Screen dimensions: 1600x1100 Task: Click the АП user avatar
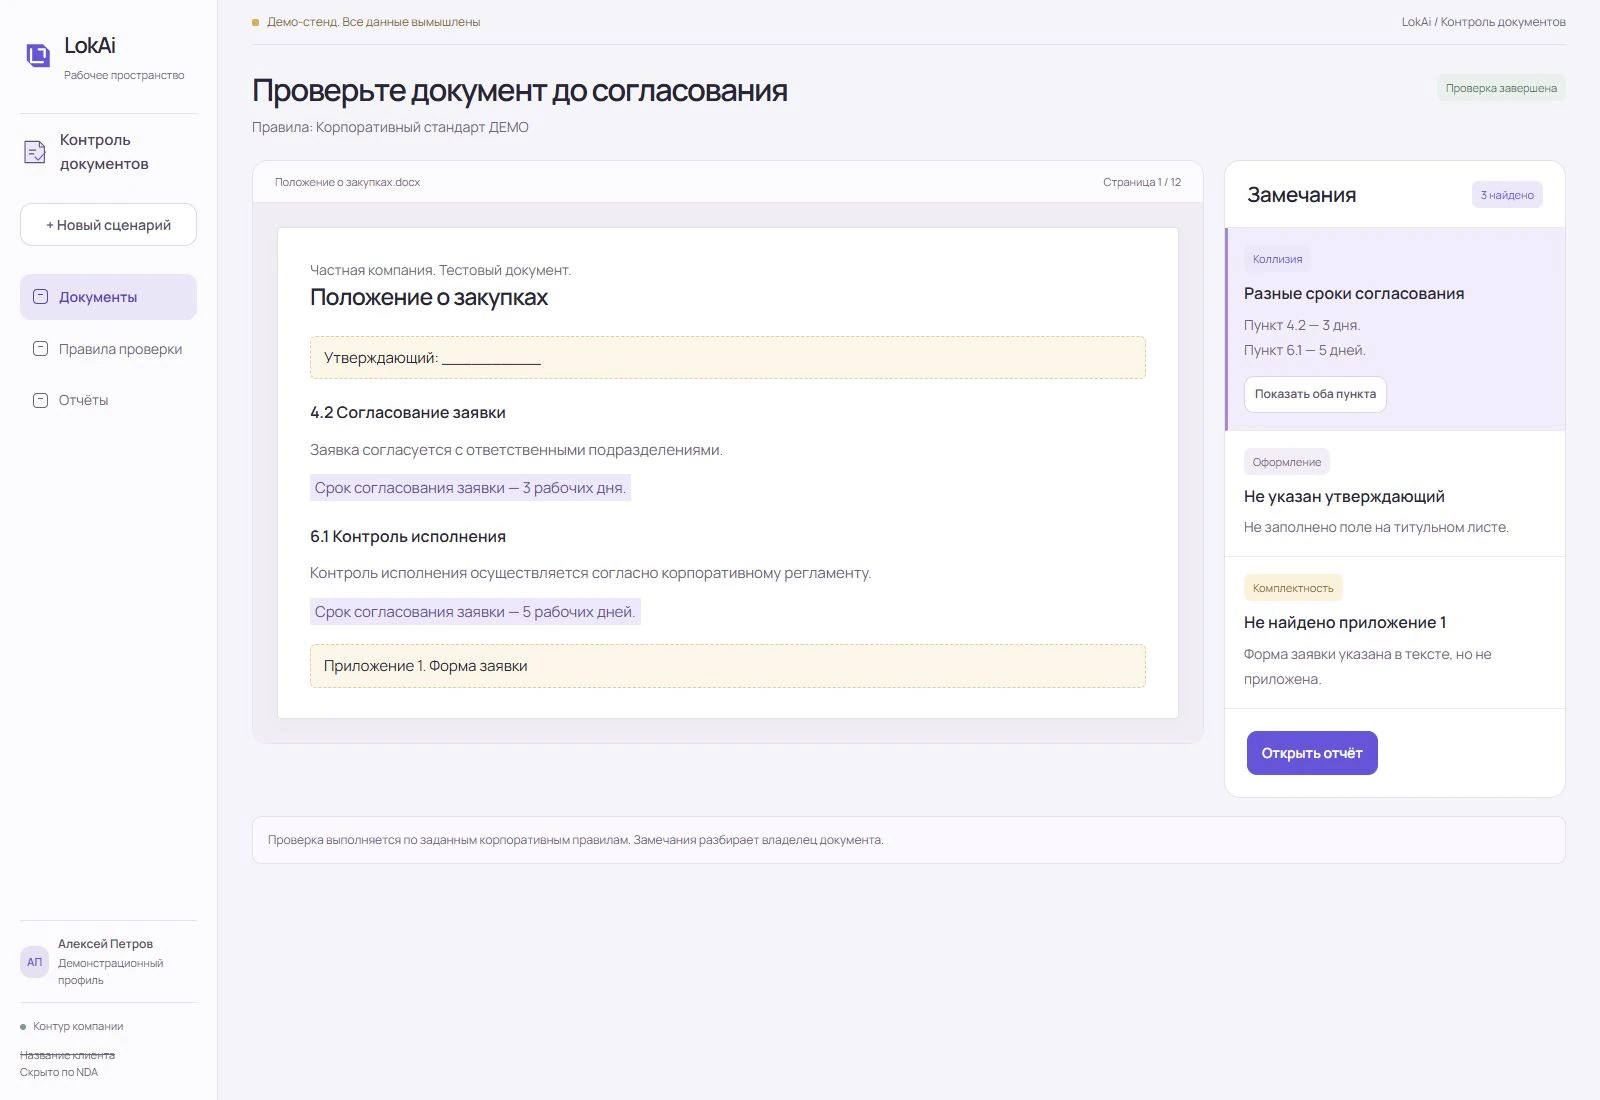[x=35, y=962]
